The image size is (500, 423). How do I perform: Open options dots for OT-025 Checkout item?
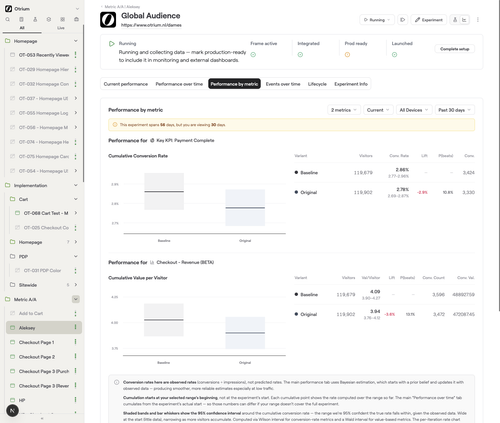click(75, 228)
